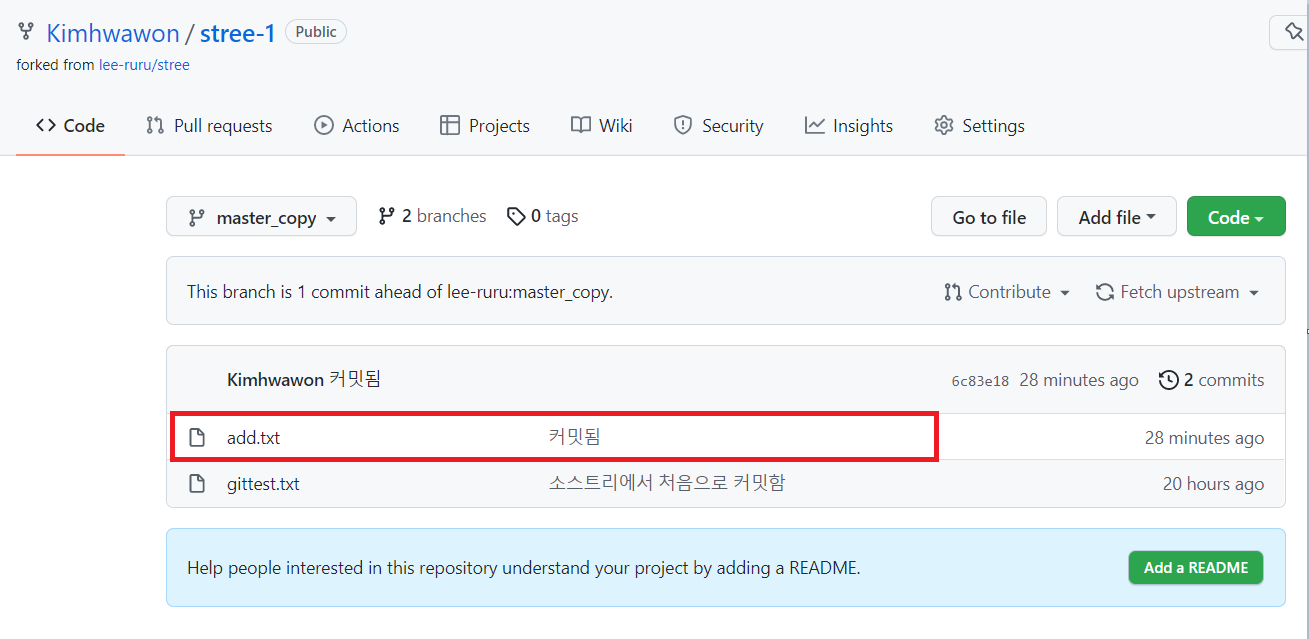This screenshot has height=639, width=1309.
Task: Click the fork icon beside Kimhwawon
Action: (26, 32)
